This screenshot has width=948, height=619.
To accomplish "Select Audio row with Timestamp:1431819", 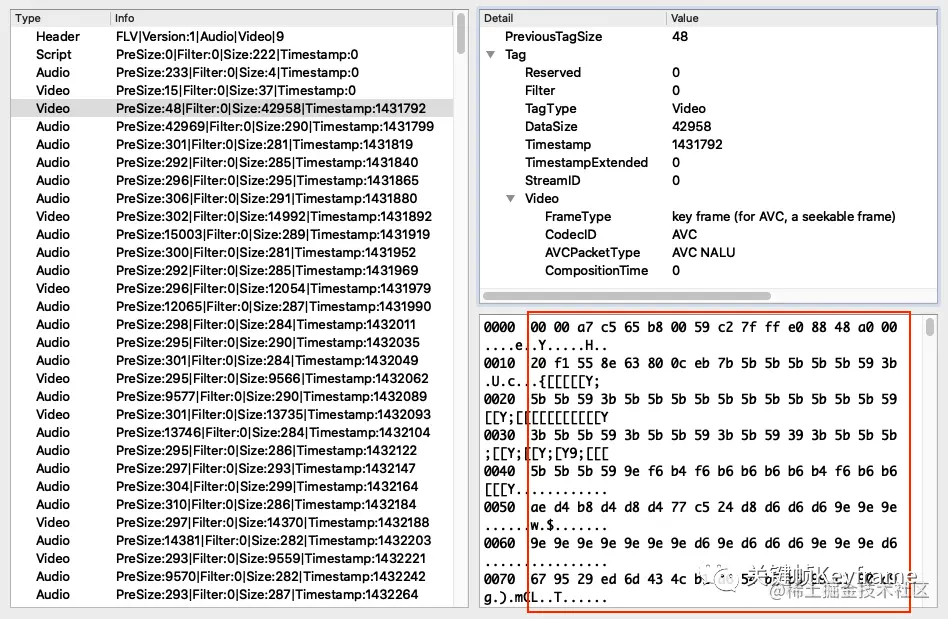I will point(232,144).
